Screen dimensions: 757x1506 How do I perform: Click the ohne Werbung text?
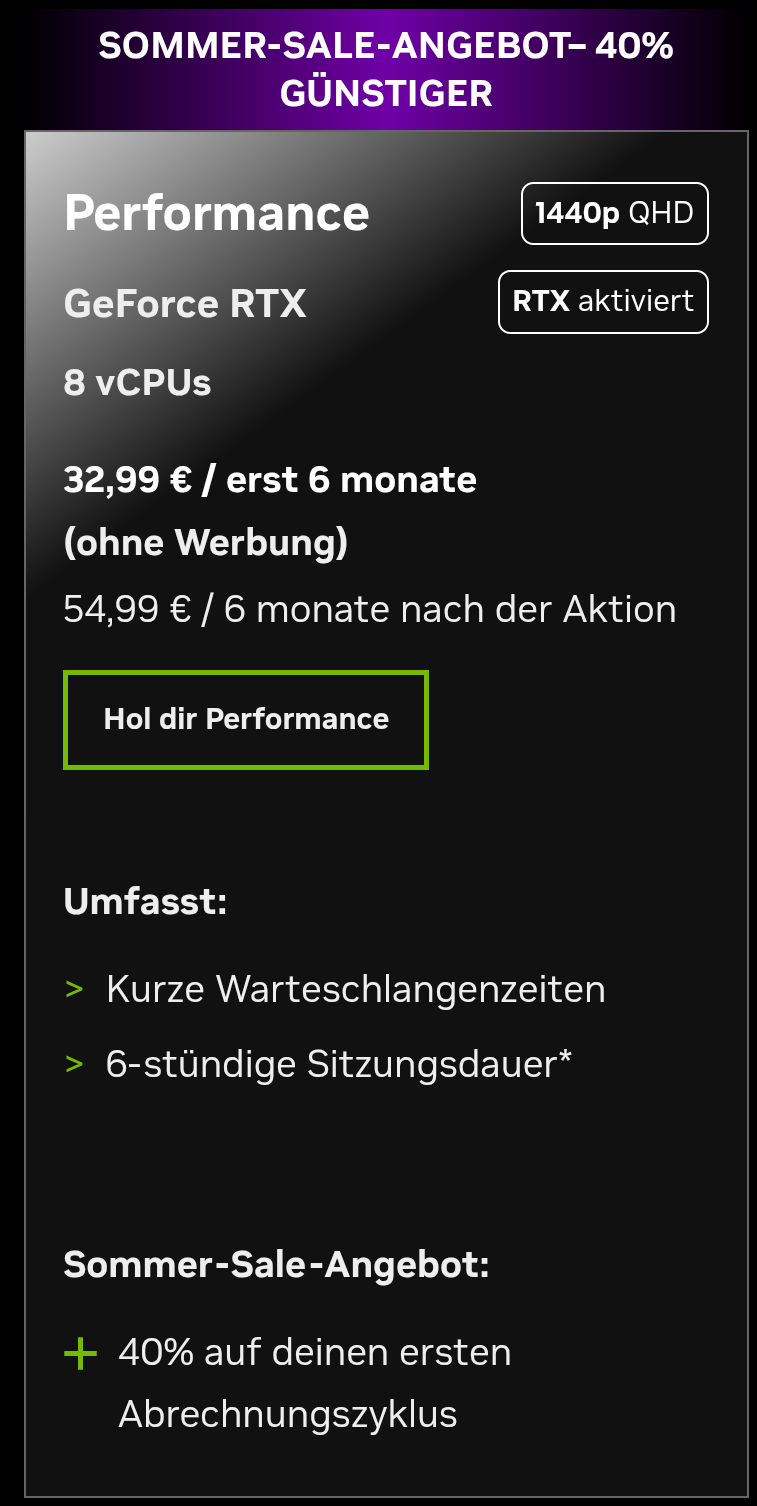pos(206,543)
